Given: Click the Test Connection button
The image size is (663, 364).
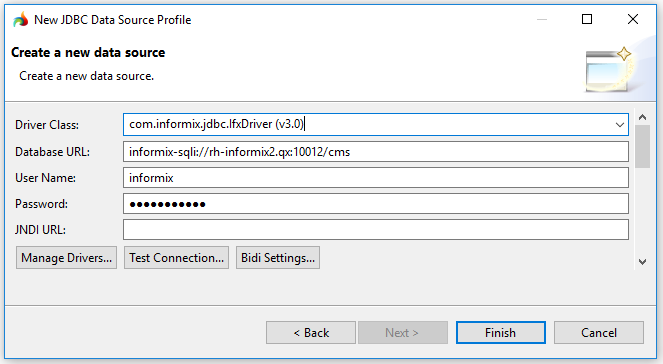Looking at the screenshot, I should tap(176, 258).
